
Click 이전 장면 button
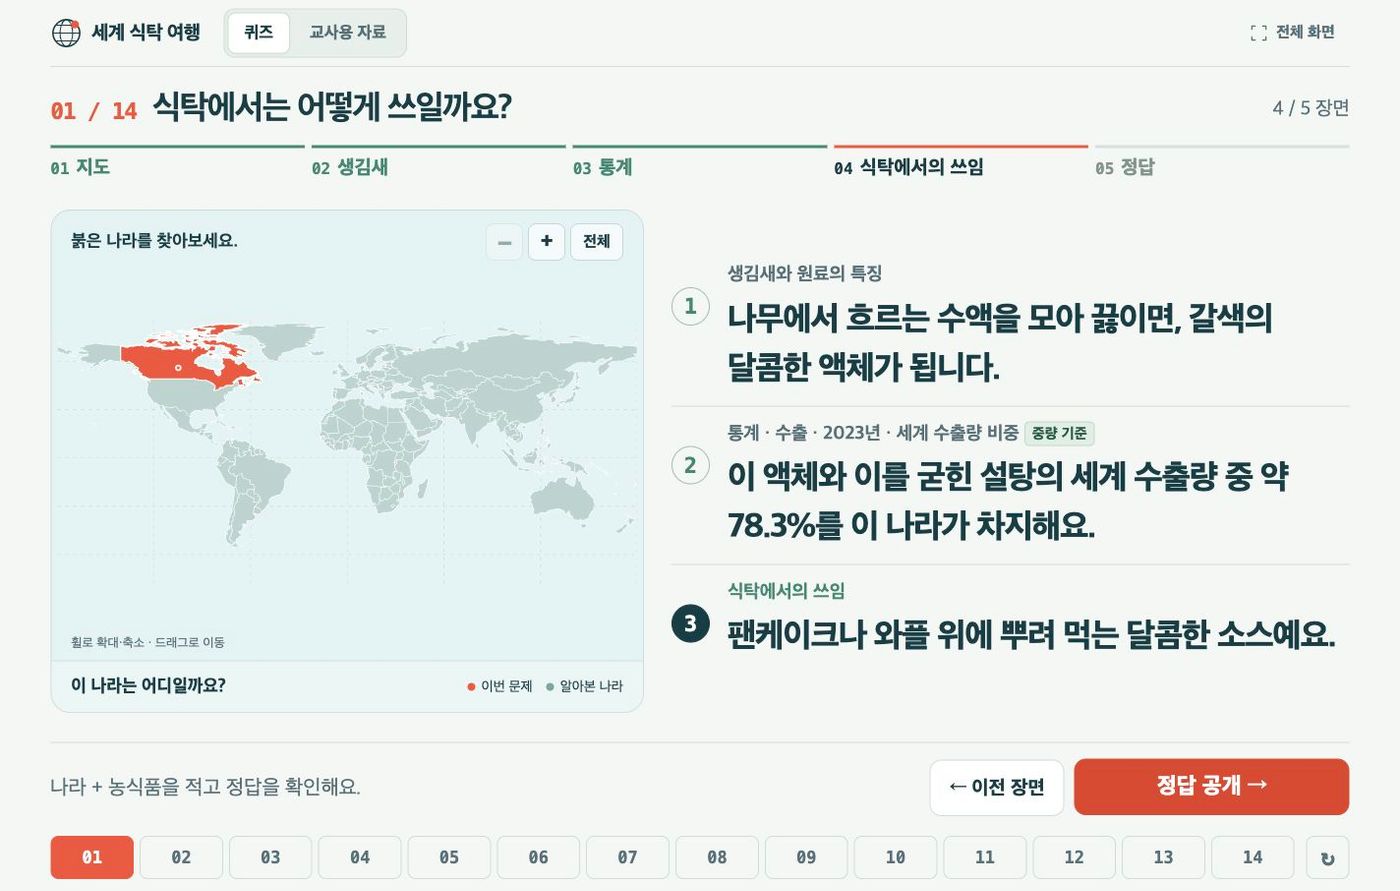pos(997,788)
